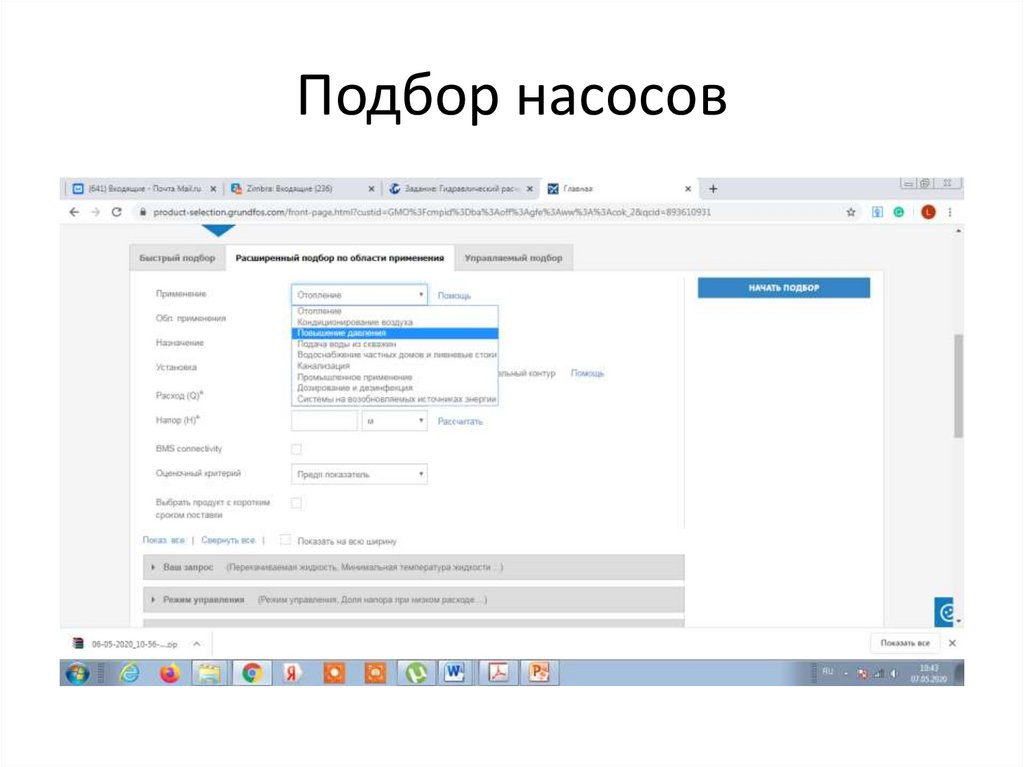Switch to the Быстрый подбор tab
This screenshot has height=767, width=1024.
178,257
